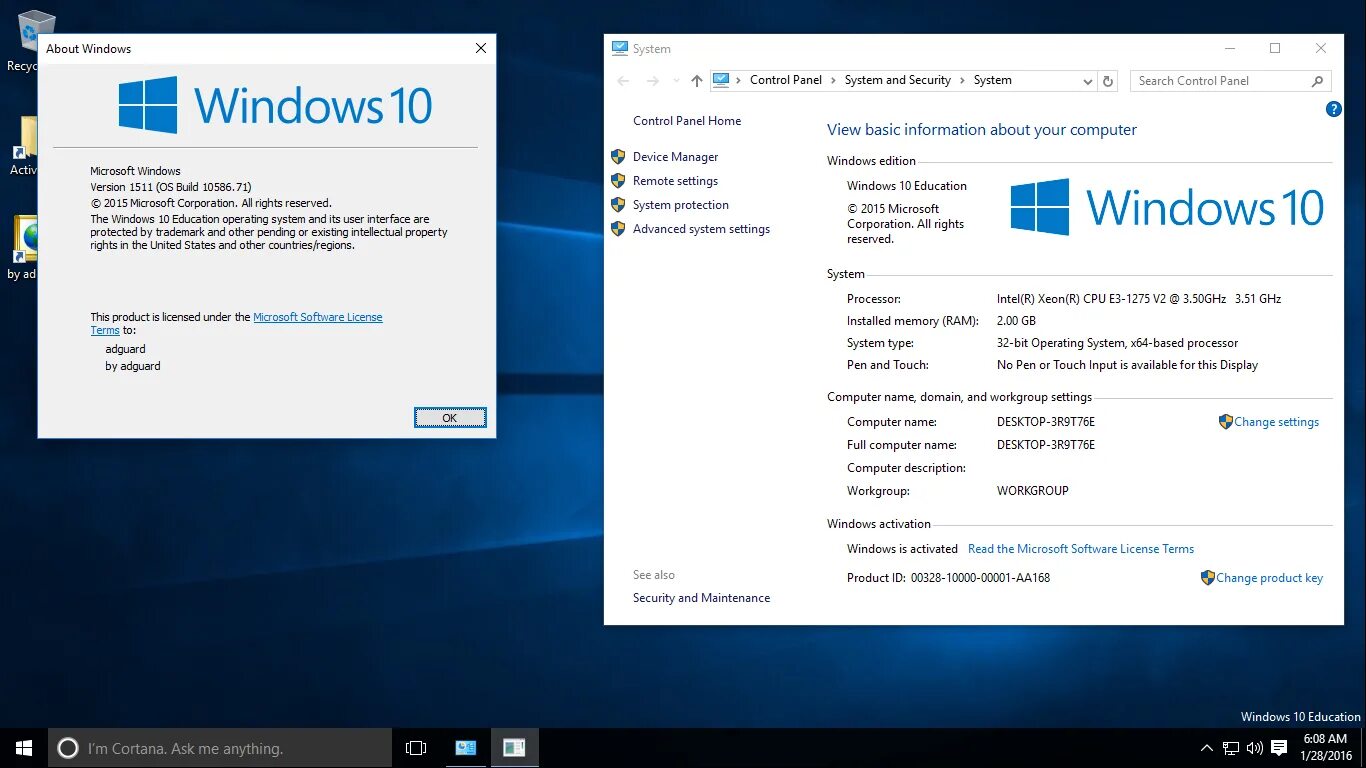Click the search magnifier icon in Control Panel
Screen dimensions: 1366x768
click(x=1317, y=81)
